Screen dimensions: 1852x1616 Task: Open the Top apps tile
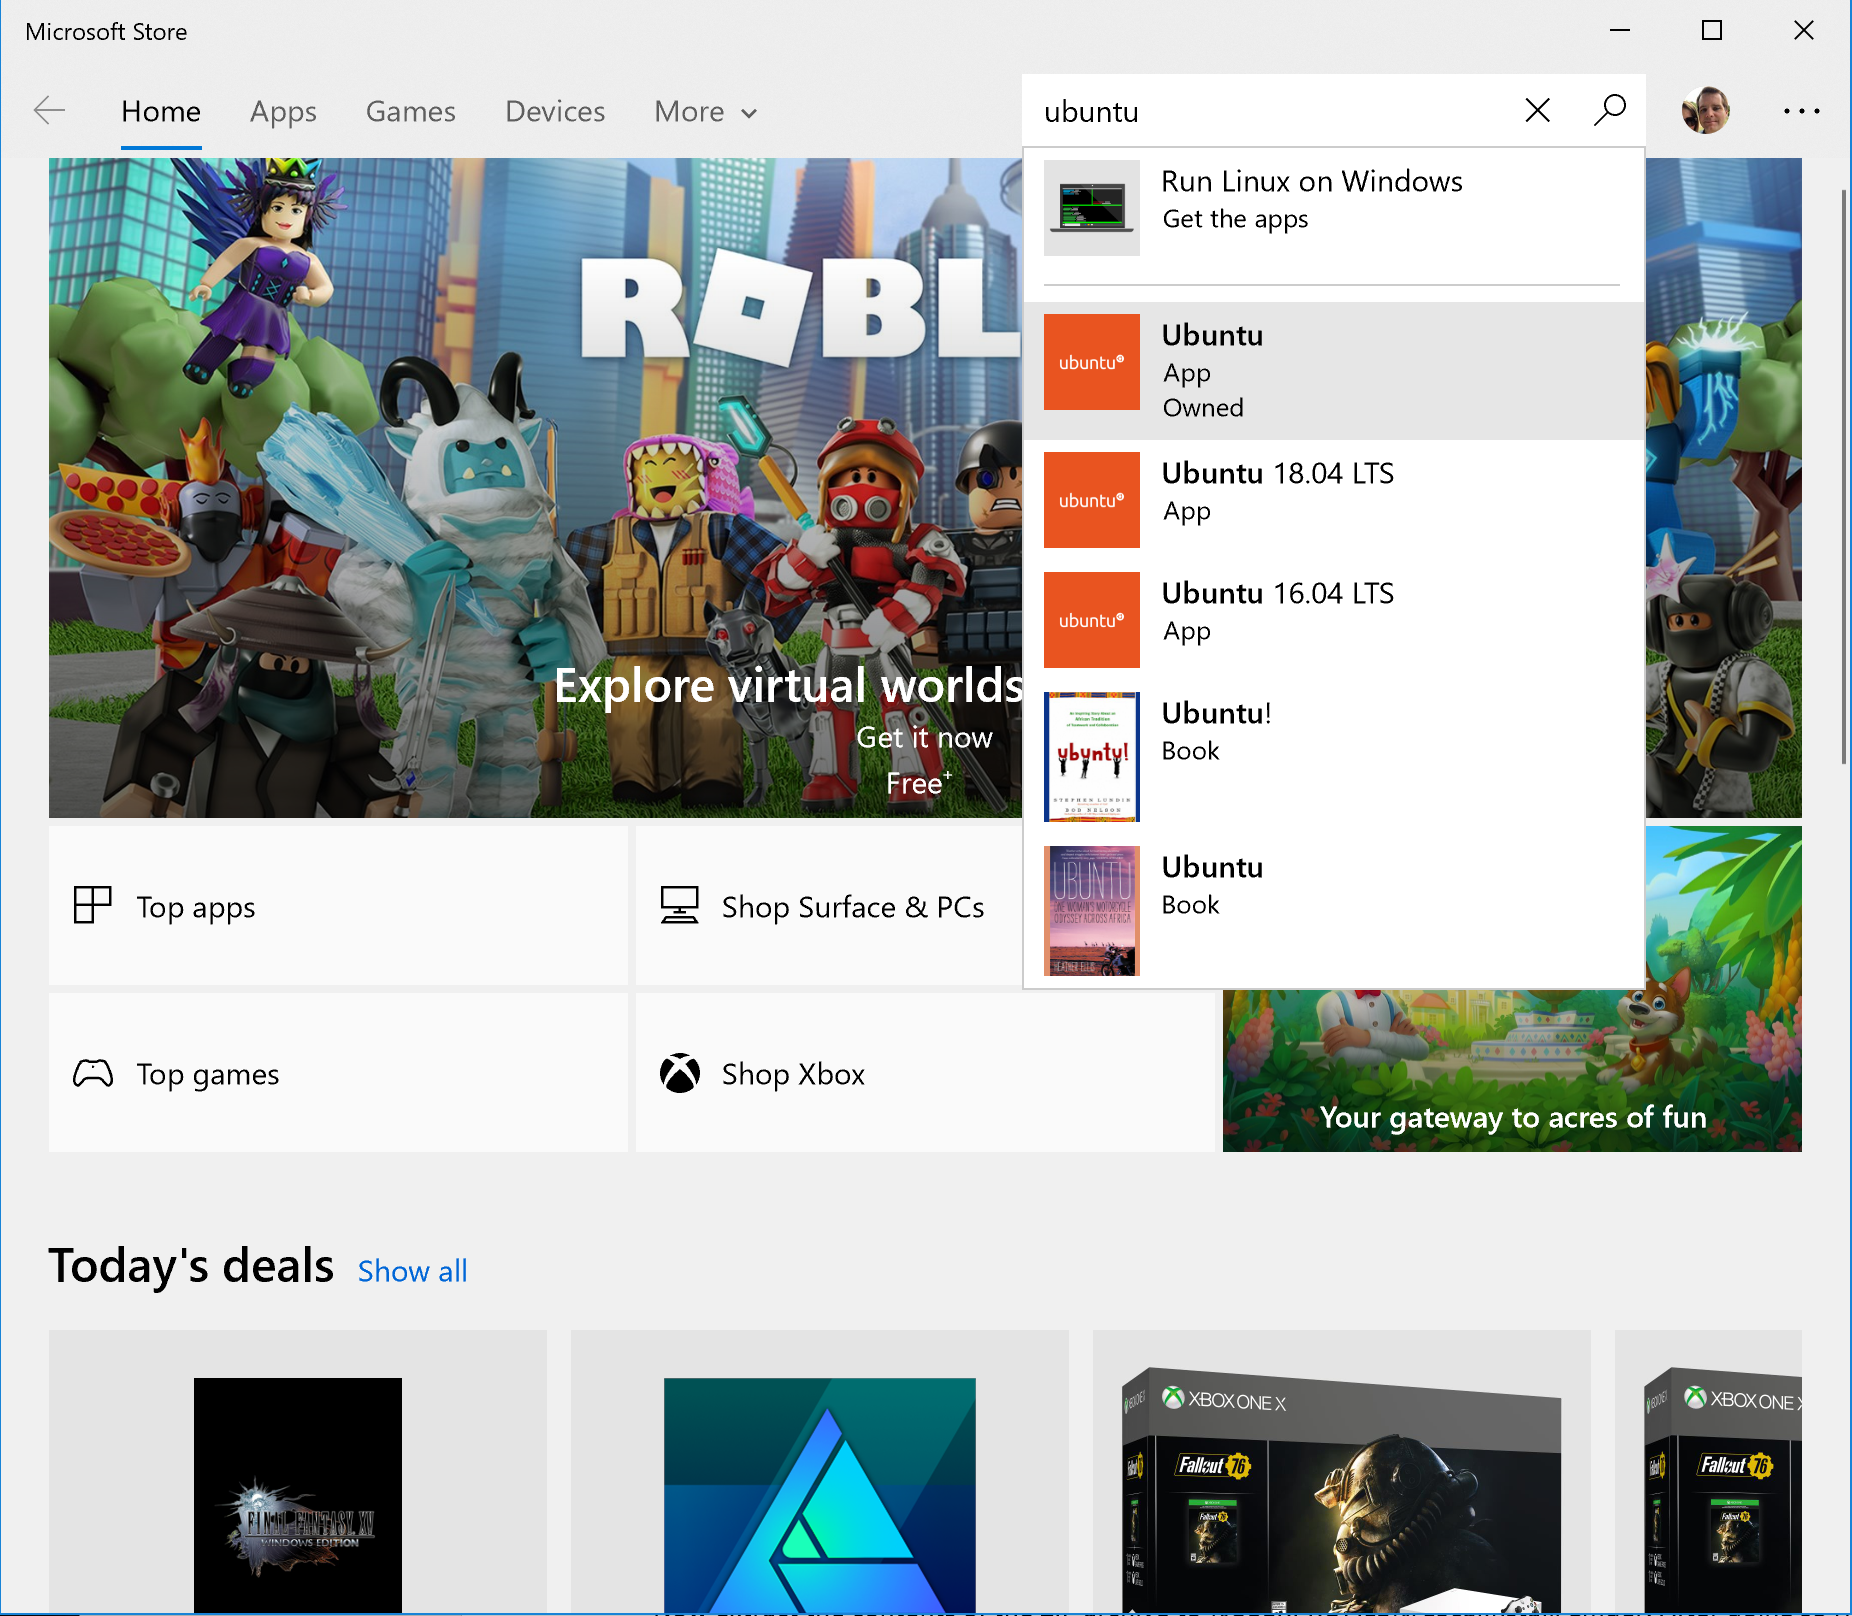point(338,905)
